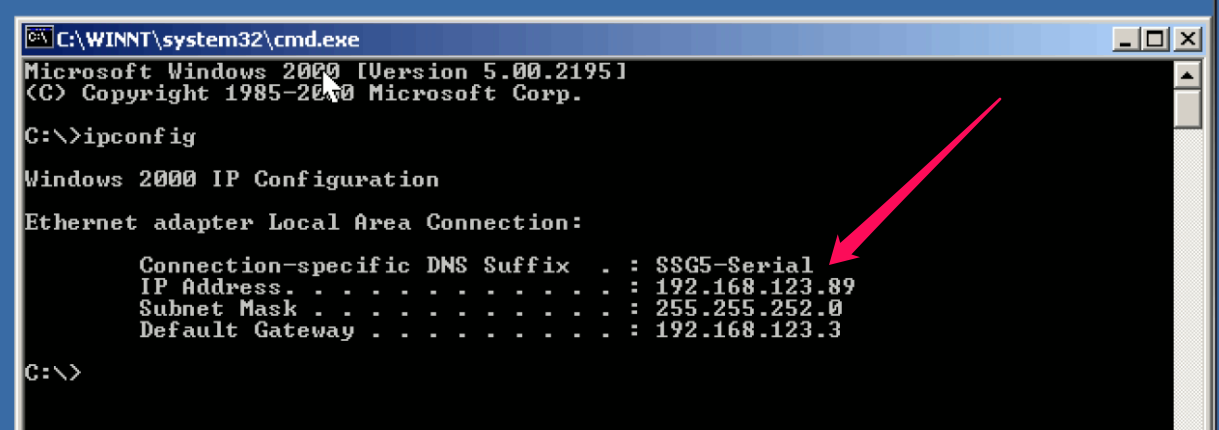Close the cmd.exe window
The height and width of the screenshot is (430, 1219).
click(x=1187, y=40)
